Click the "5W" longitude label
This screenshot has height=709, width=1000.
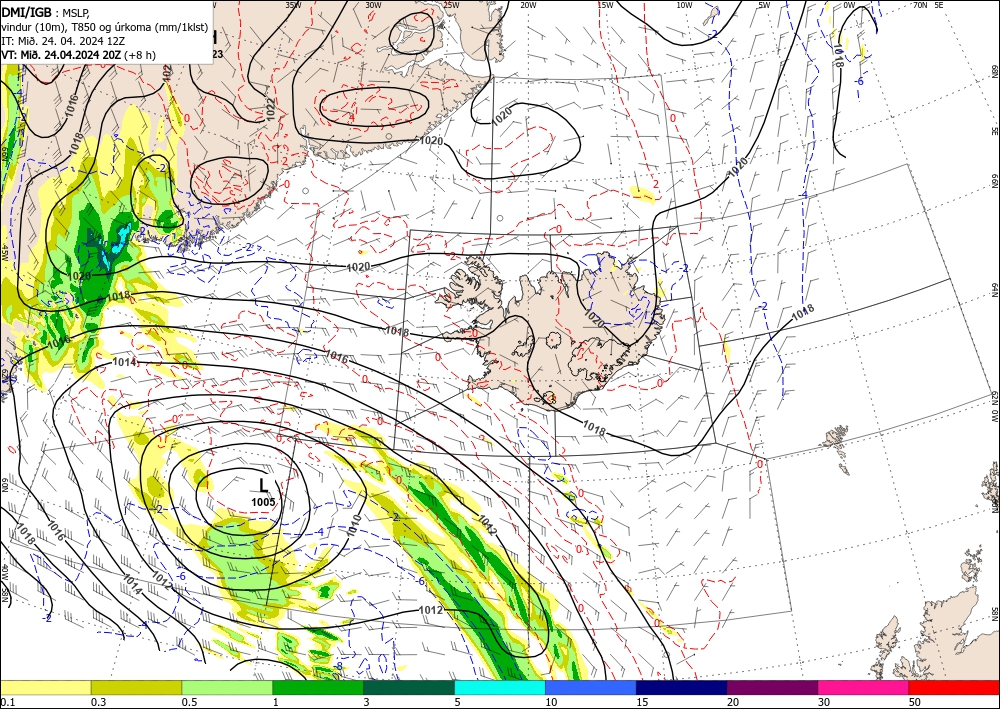point(764,5)
